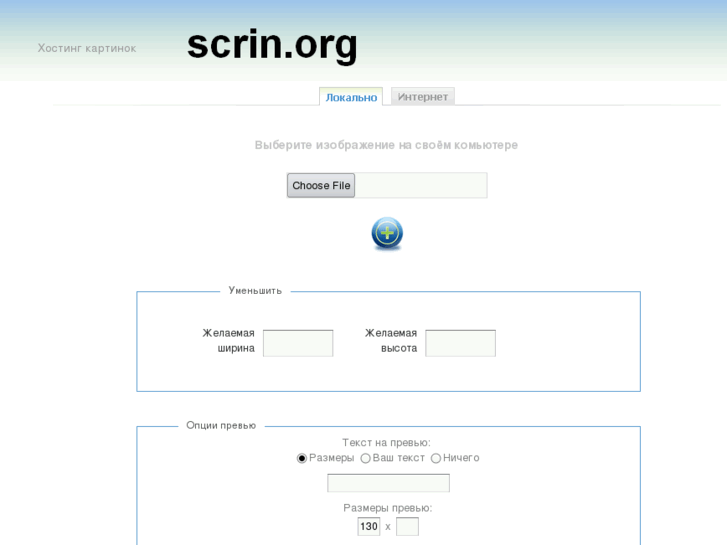
Task: Select the Размеры radio button
Action: tap(302, 458)
